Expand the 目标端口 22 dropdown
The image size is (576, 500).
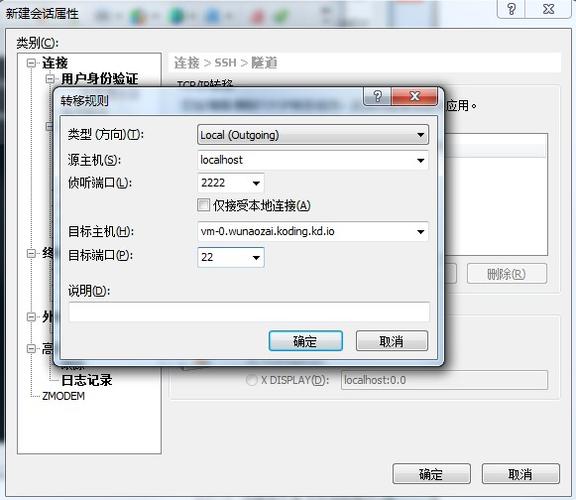coord(256,258)
